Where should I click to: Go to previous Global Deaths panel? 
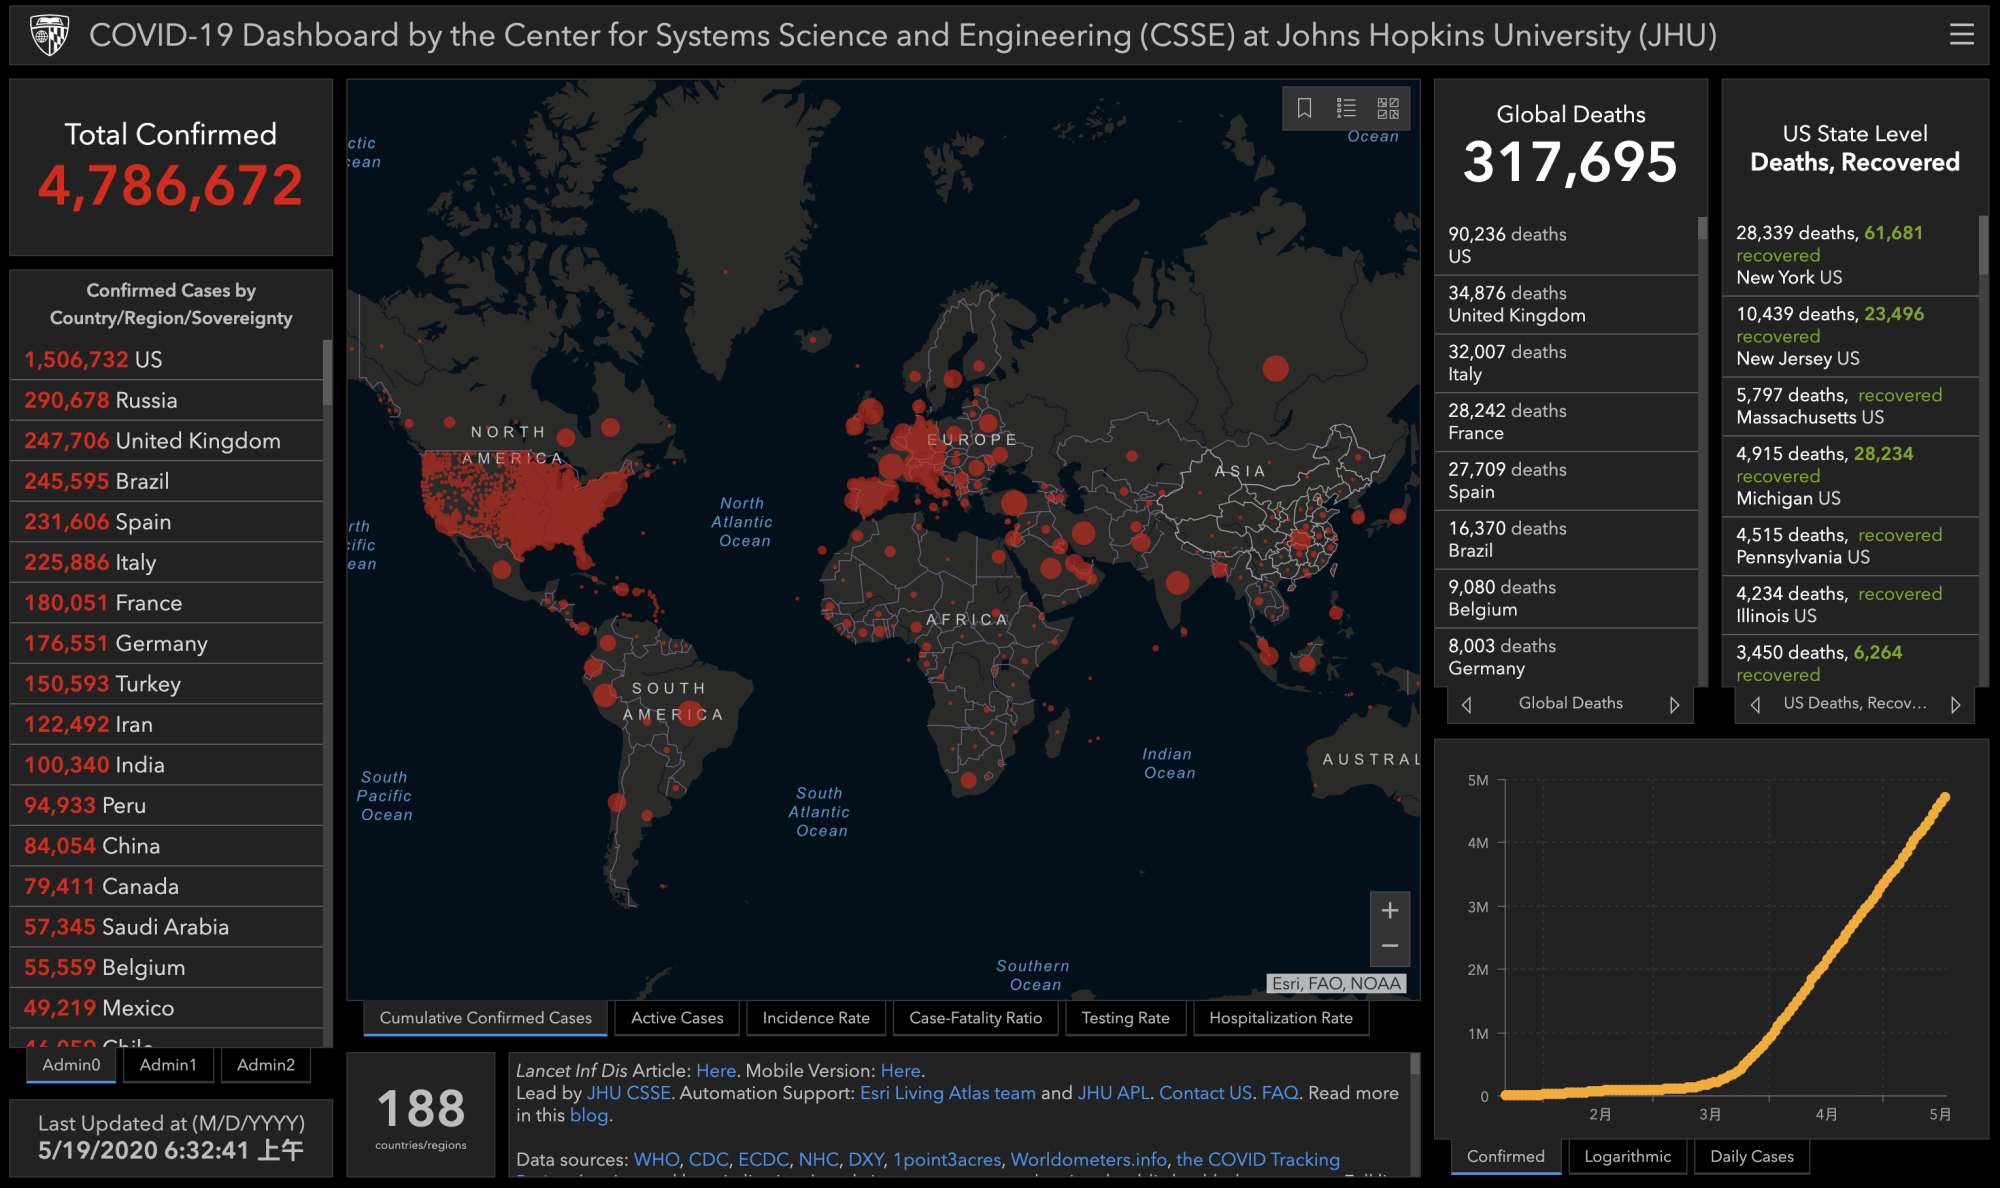tap(1467, 704)
